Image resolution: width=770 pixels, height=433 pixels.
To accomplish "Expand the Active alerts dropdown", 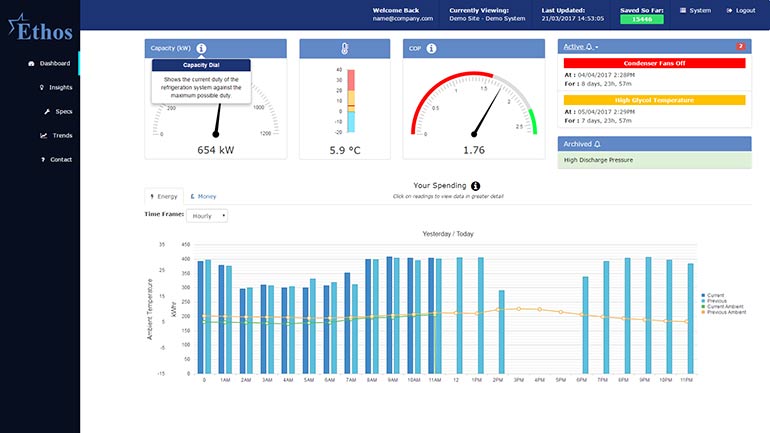I will (x=579, y=47).
